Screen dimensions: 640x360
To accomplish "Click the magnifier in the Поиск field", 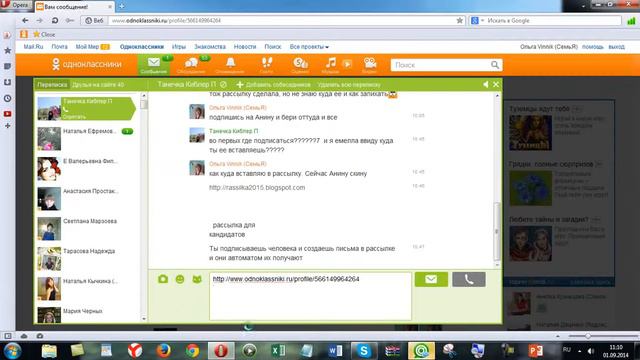I will (495, 65).
